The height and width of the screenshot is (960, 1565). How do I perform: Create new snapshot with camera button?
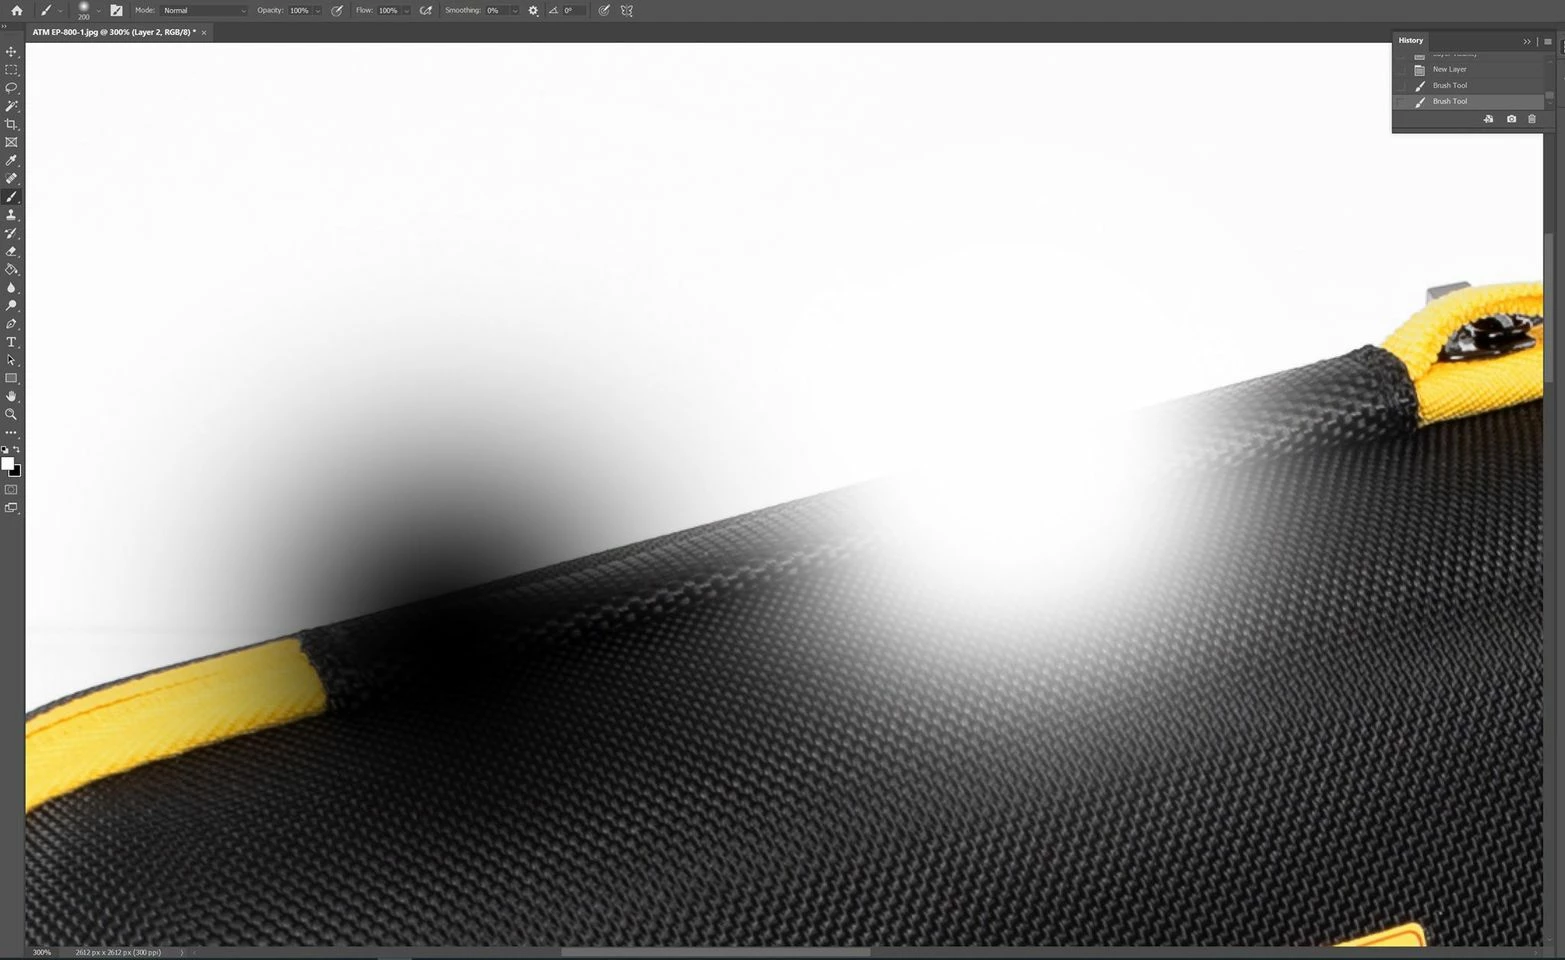1511,119
